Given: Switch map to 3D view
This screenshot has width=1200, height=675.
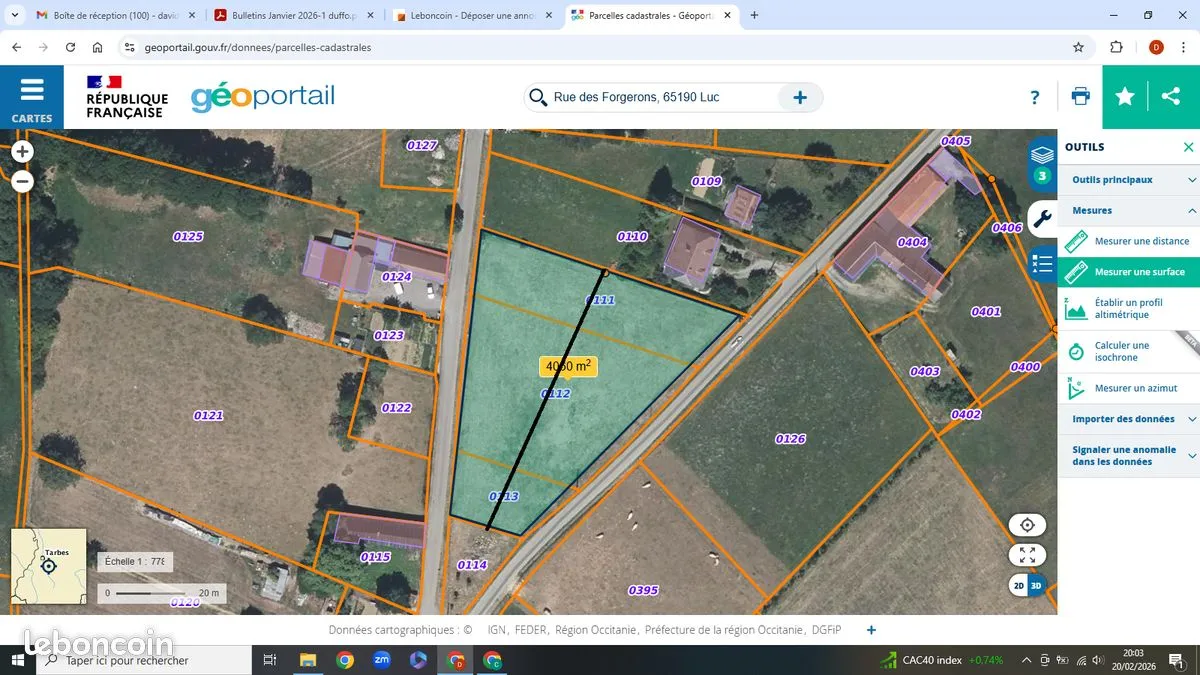Looking at the screenshot, I should click(1036, 585).
